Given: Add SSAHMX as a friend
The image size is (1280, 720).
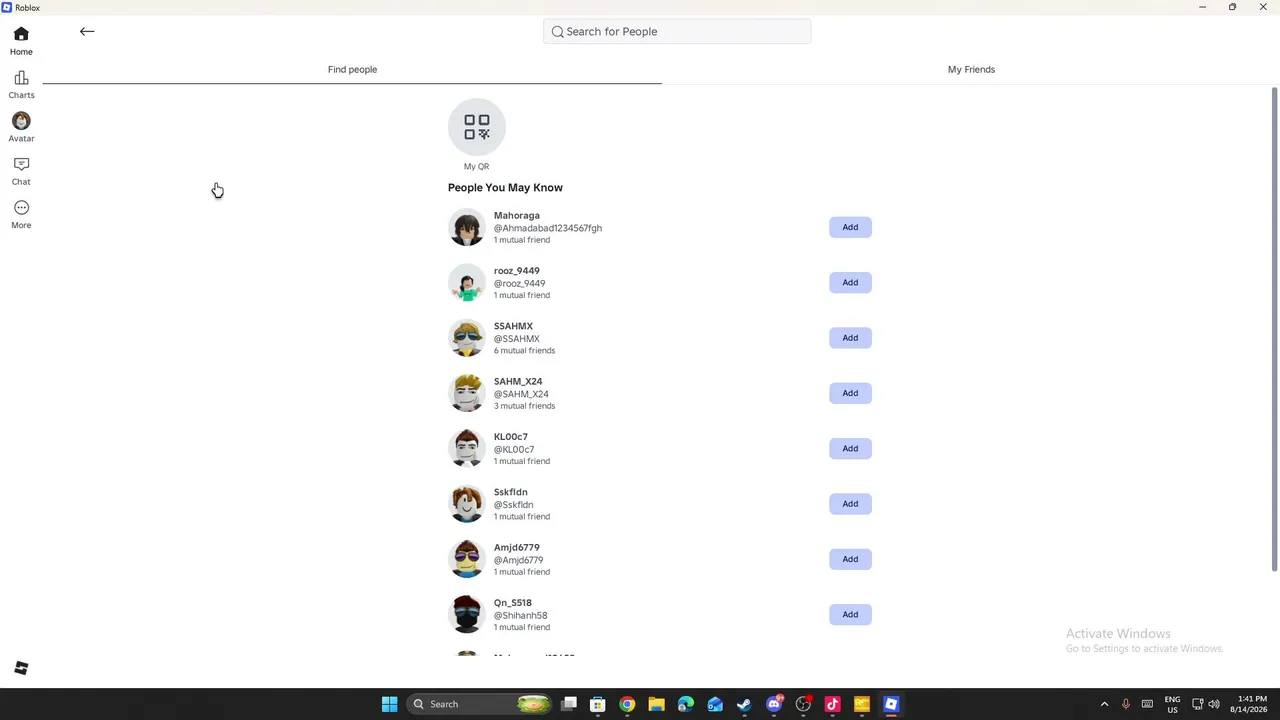Looking at the screenshot, I should pyautogui.click(x=850, y=338).
